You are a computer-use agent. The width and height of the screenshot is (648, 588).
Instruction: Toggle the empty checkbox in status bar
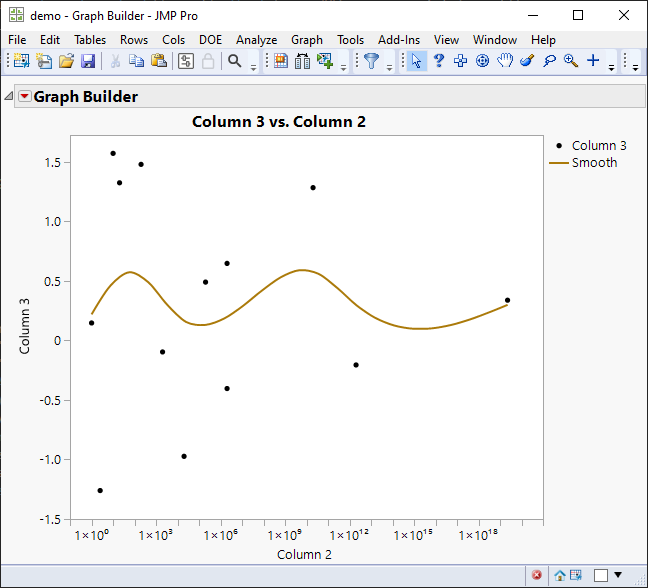[601, 575]
